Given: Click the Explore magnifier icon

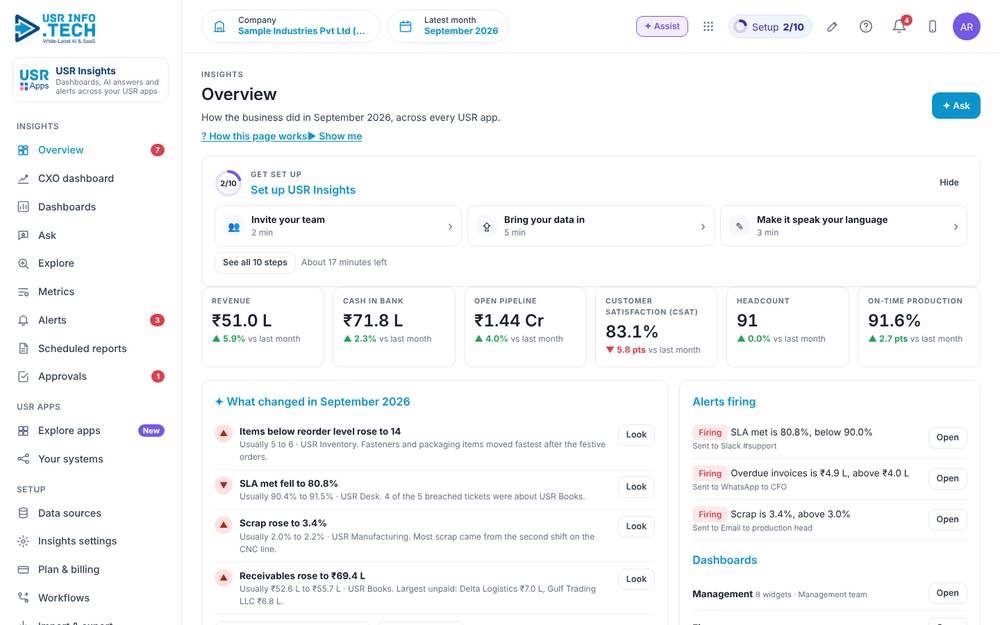Looking at the screenshot, I should coord(24,263).
